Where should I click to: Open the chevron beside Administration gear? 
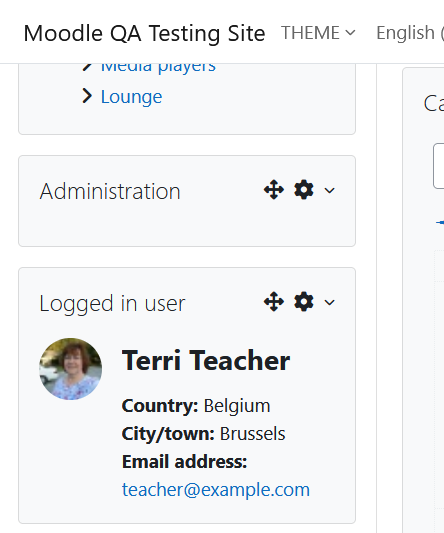[x=329, y=190]
